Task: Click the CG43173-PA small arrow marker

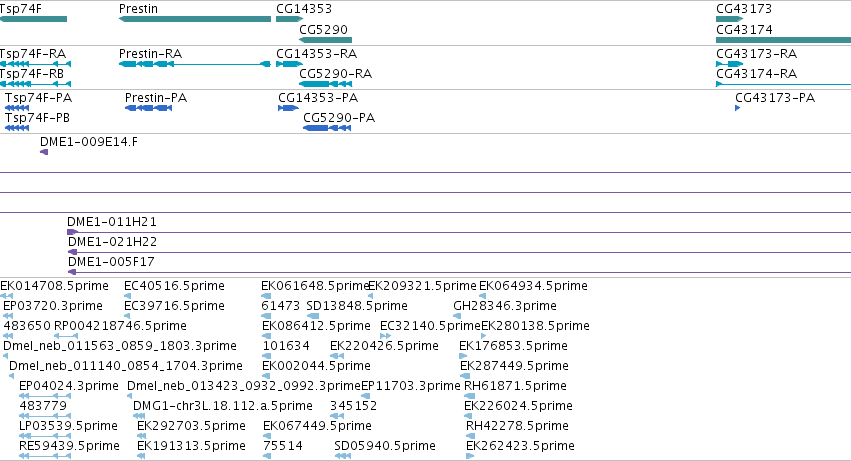Action: click(x=738, y=108)
